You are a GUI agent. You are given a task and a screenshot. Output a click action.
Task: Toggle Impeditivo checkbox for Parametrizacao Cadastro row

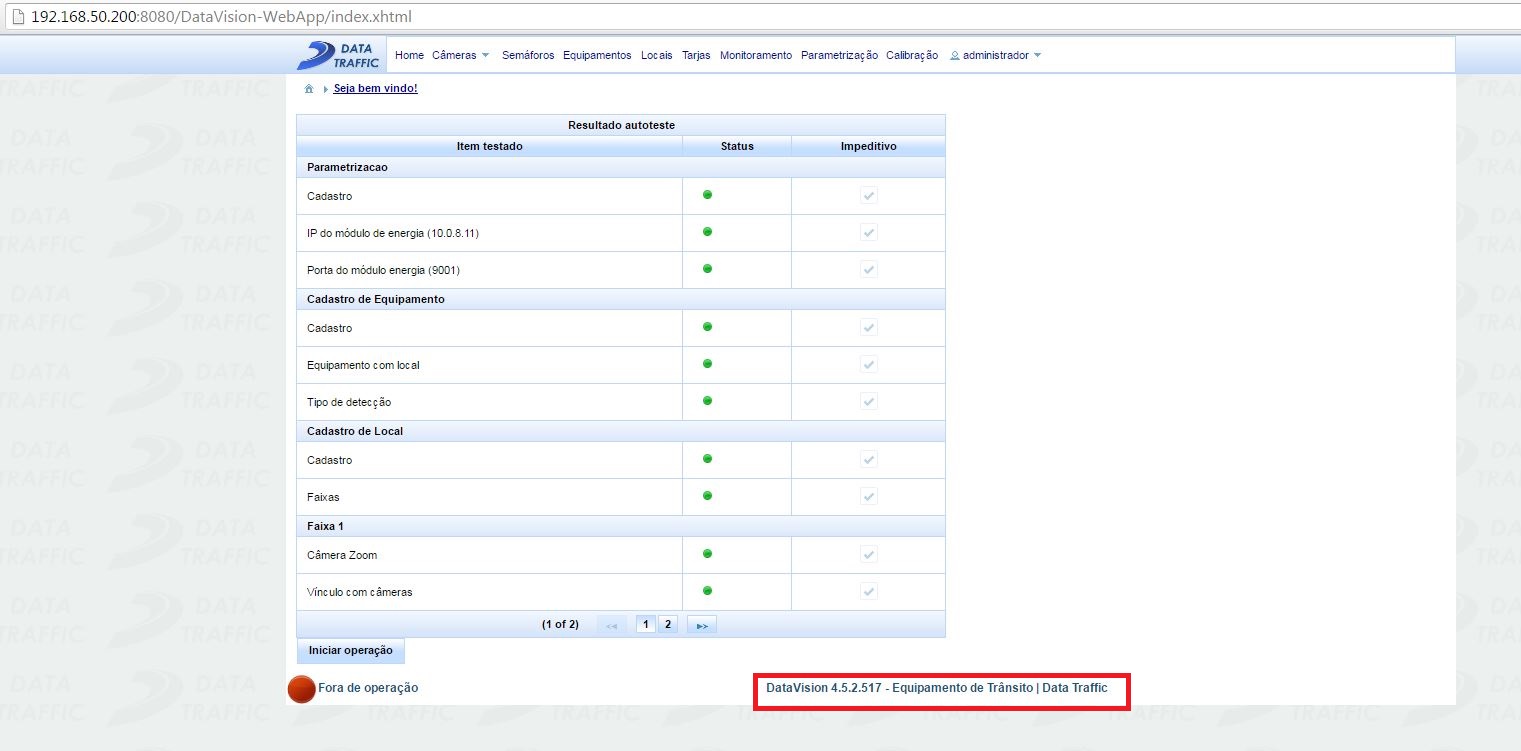coord(869,195)
